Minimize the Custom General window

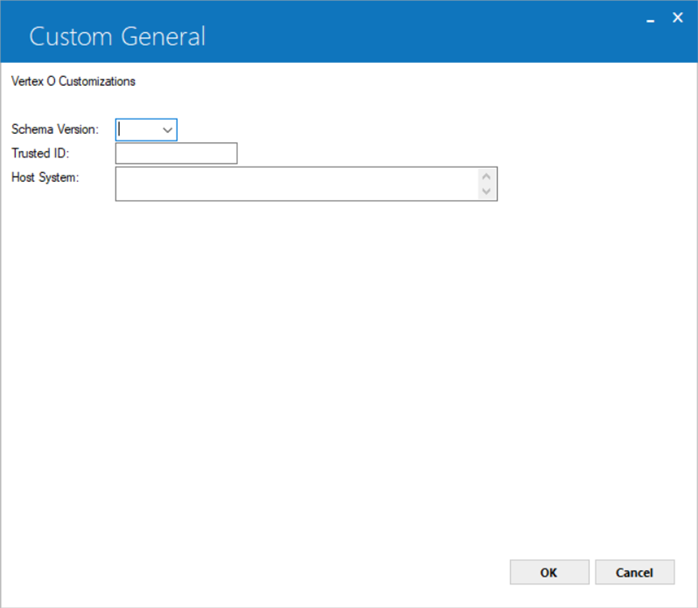coord(650,19)
